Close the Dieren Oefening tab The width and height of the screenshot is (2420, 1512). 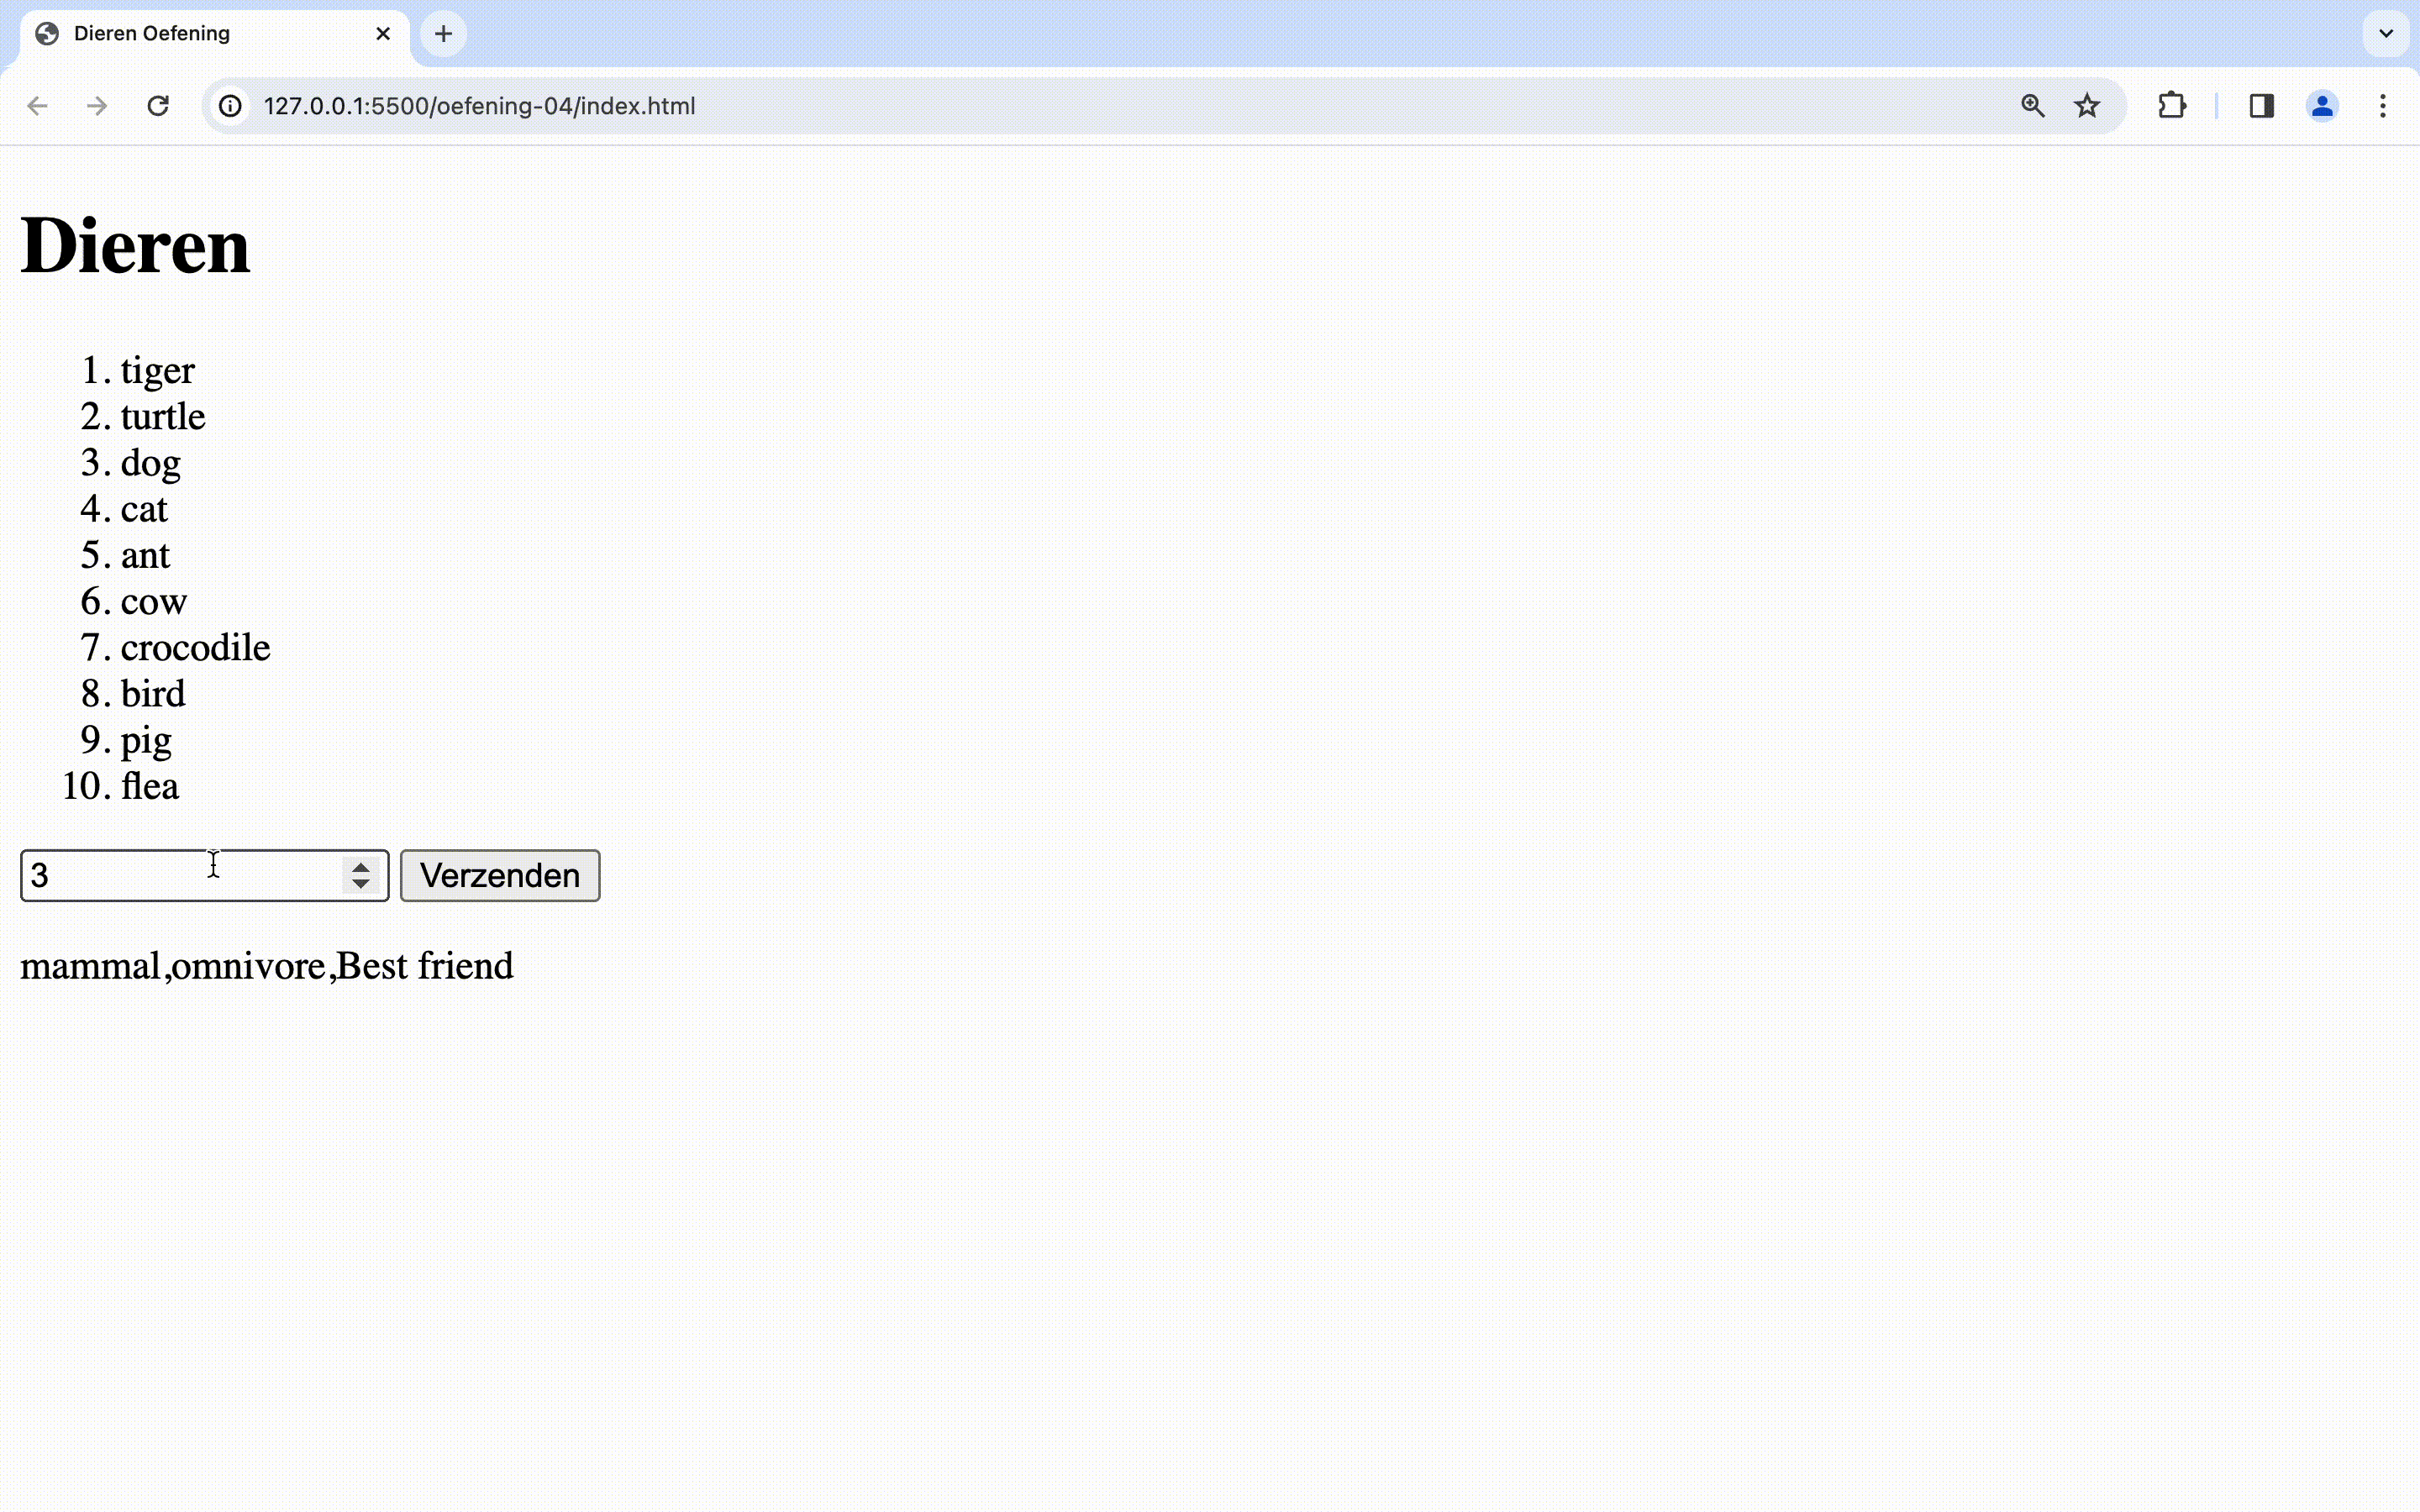click(383, 34)
